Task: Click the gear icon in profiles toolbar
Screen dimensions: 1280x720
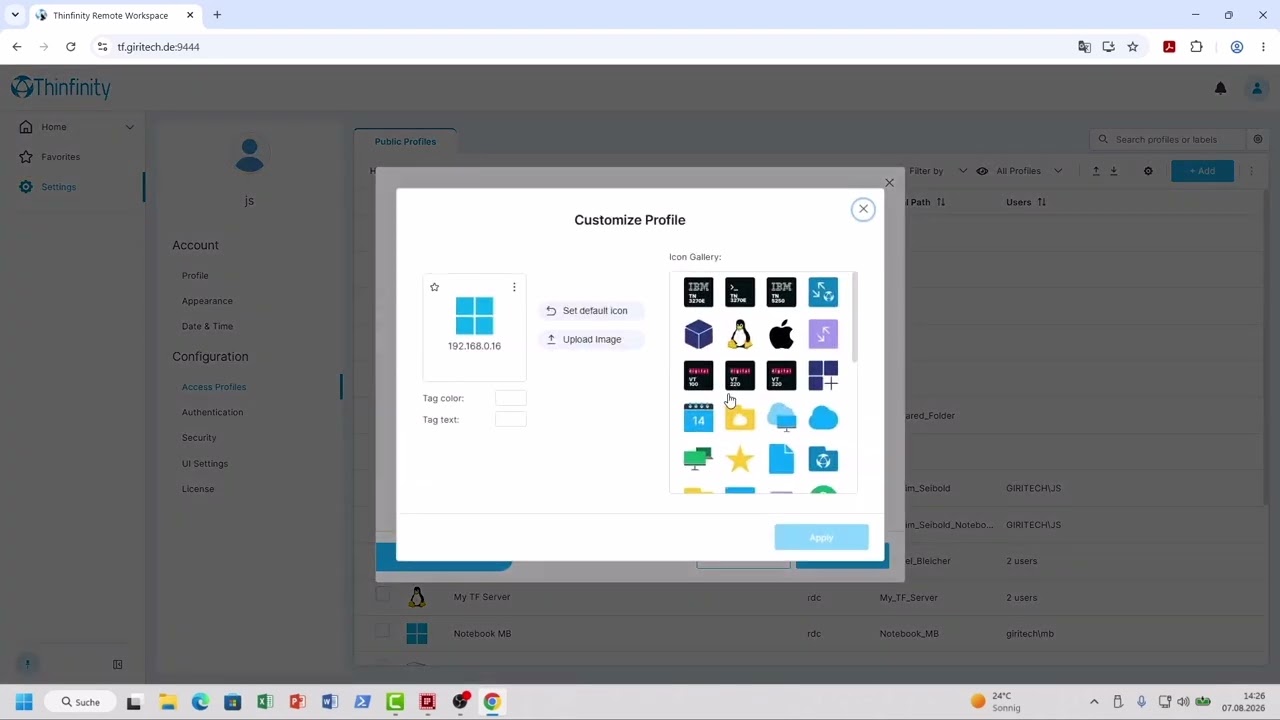Action: pyautogui.click(x=1148, y=171)
